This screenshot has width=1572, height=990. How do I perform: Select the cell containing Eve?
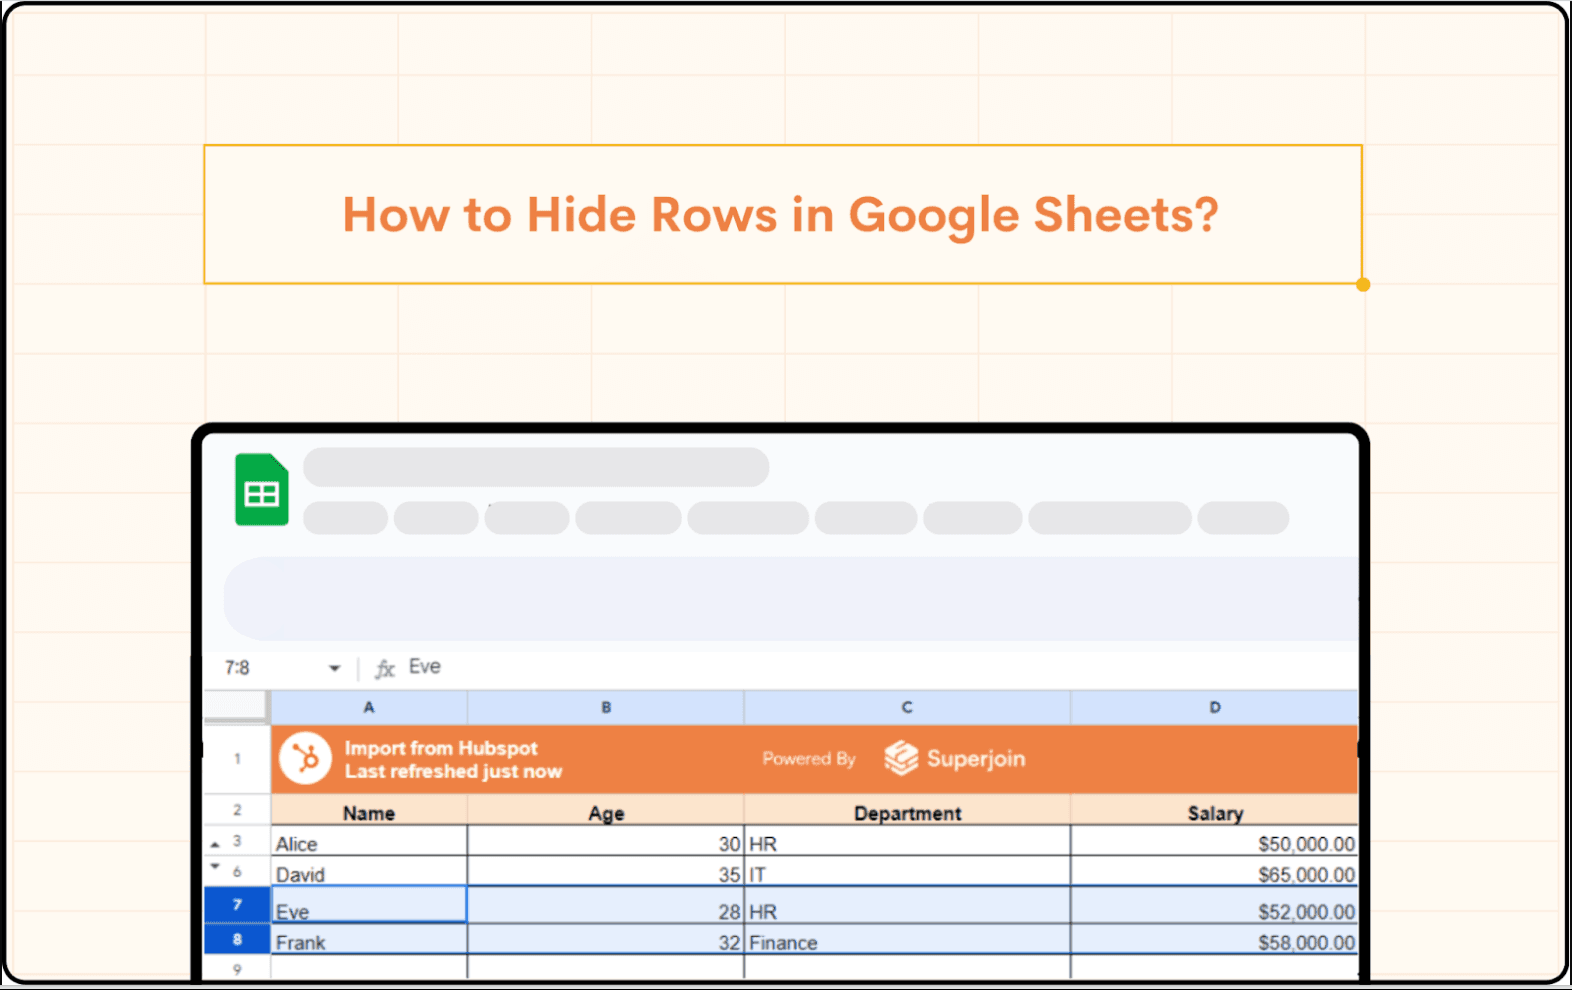pos(369,906)
